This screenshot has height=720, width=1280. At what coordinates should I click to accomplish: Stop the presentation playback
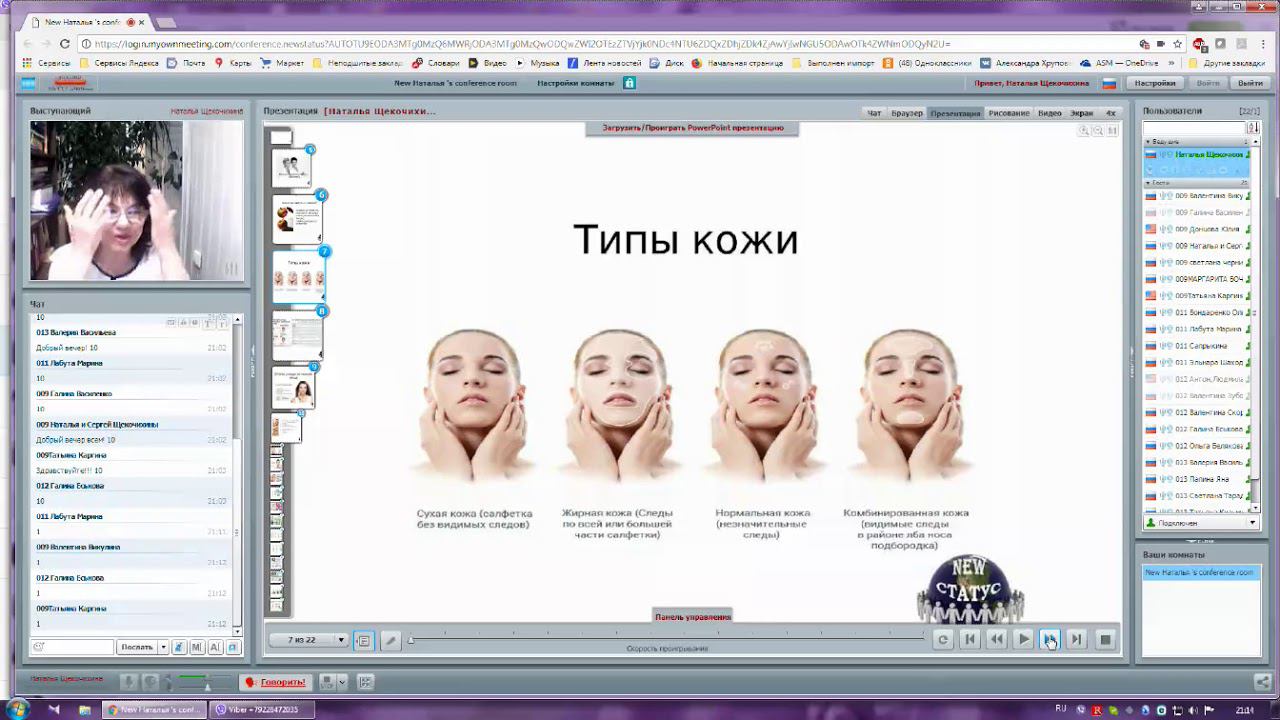pos(1105,640)
